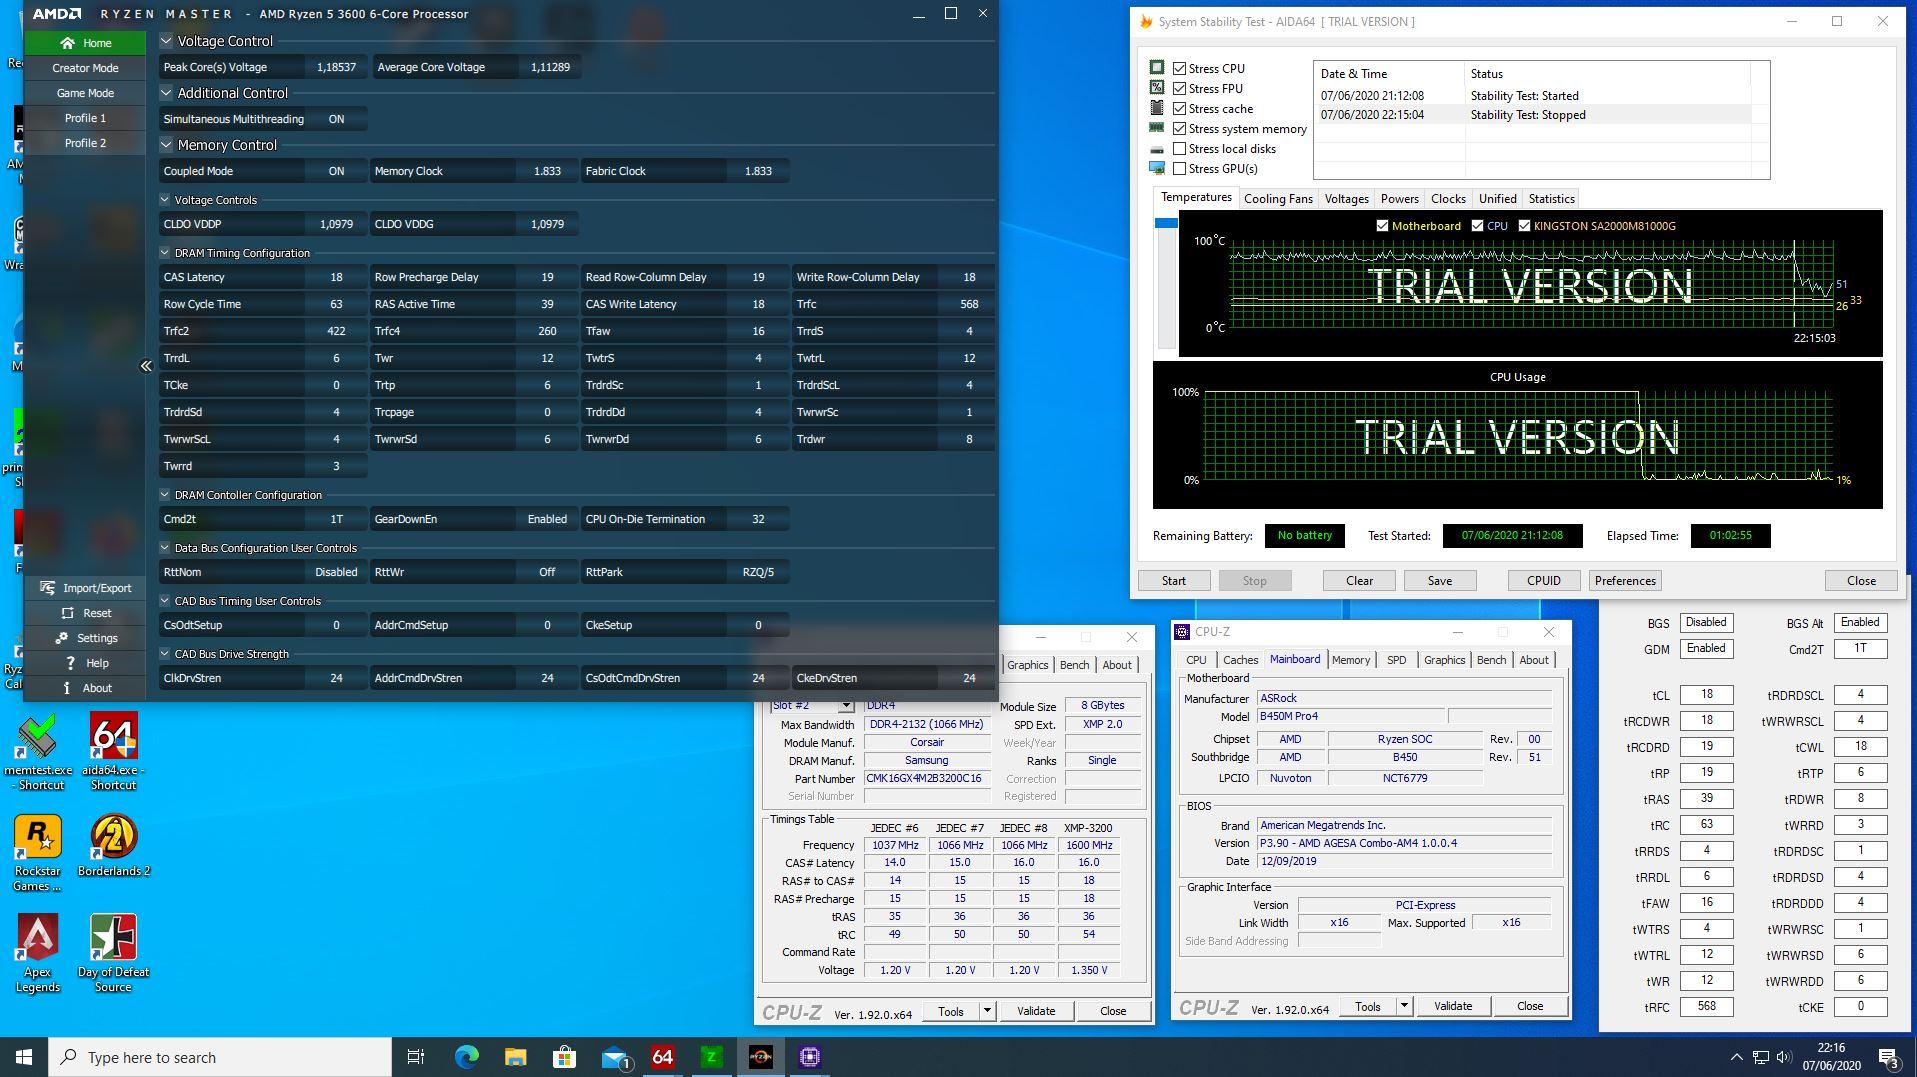Switch to Ryzen Master taskbar icon

[x=760, y=1057]
